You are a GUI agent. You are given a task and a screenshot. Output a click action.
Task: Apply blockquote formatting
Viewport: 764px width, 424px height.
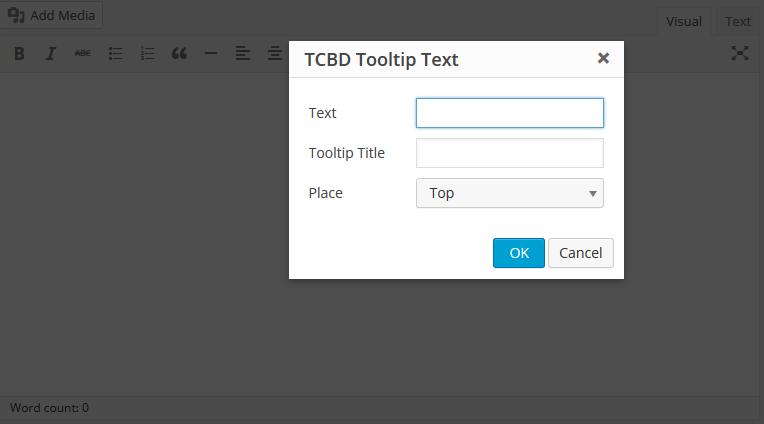(x=179, y=54)
